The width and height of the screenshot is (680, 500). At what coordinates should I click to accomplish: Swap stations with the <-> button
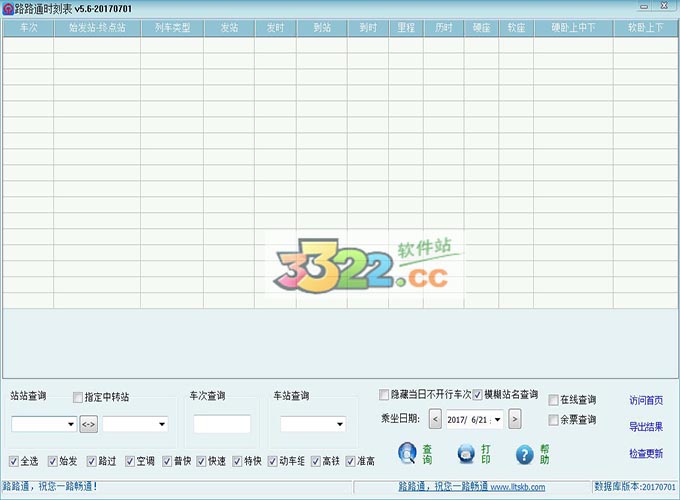[x=88, y=424]
